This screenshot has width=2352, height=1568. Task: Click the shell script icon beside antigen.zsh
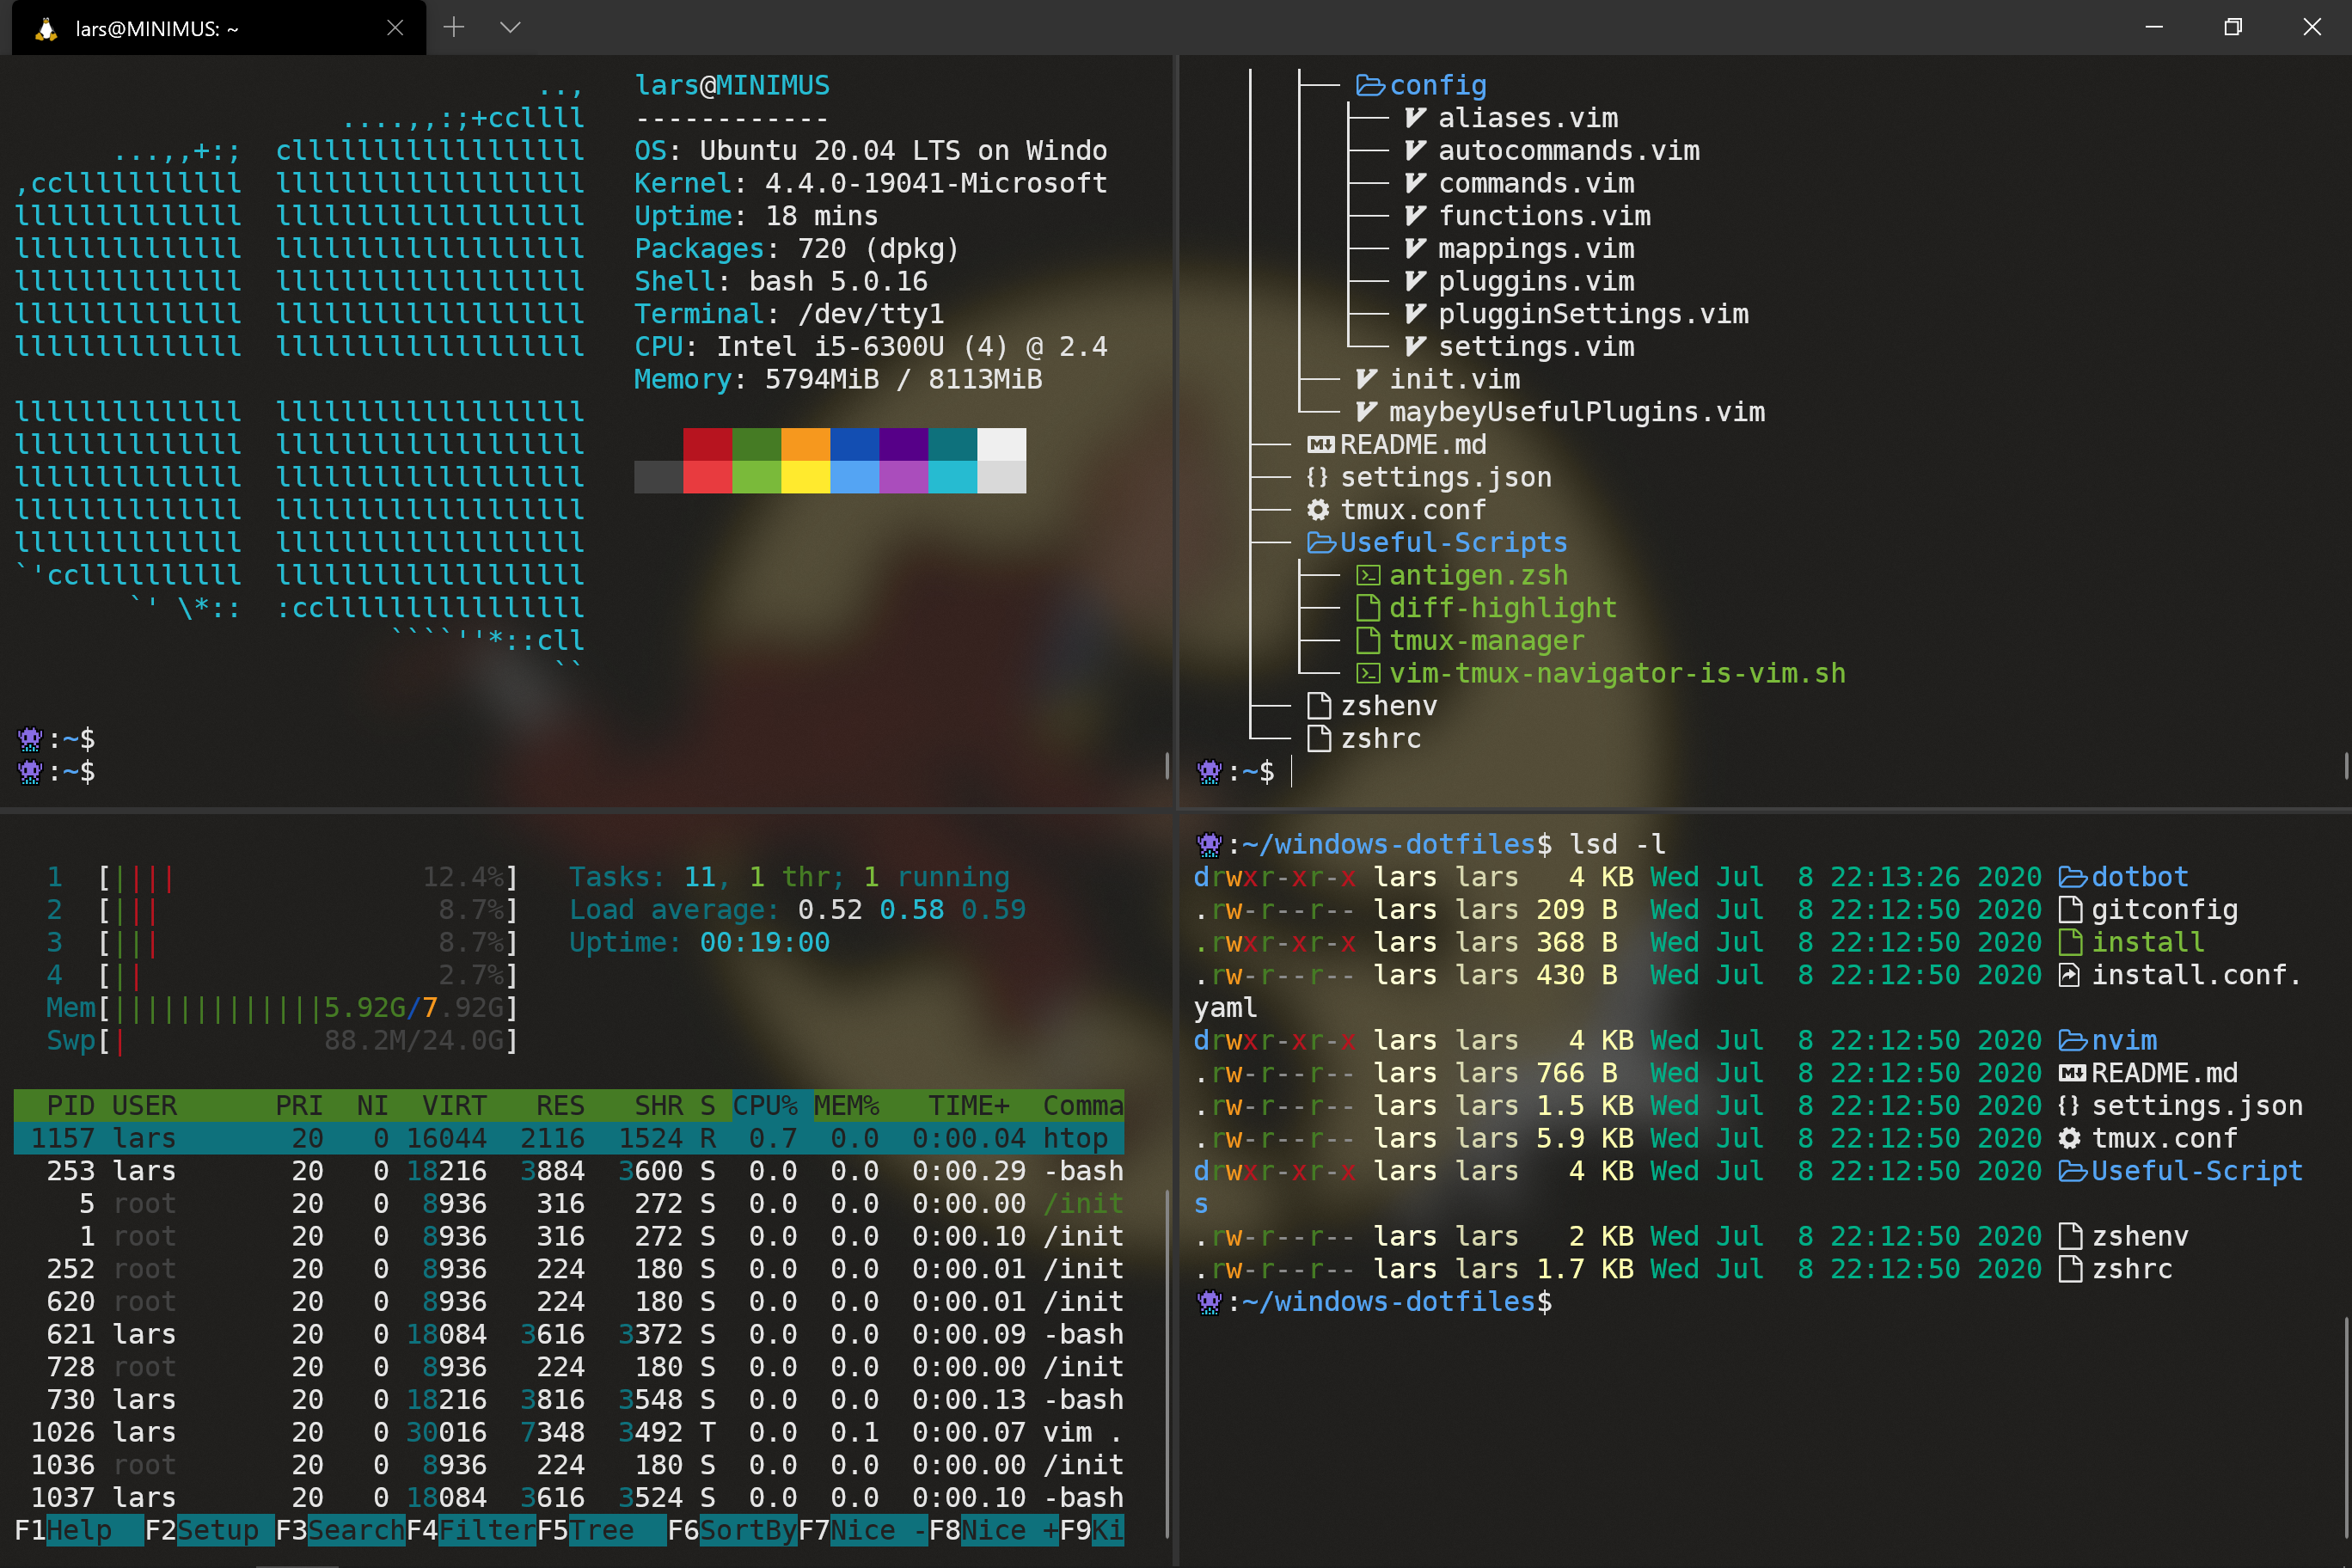point(1368,576)
